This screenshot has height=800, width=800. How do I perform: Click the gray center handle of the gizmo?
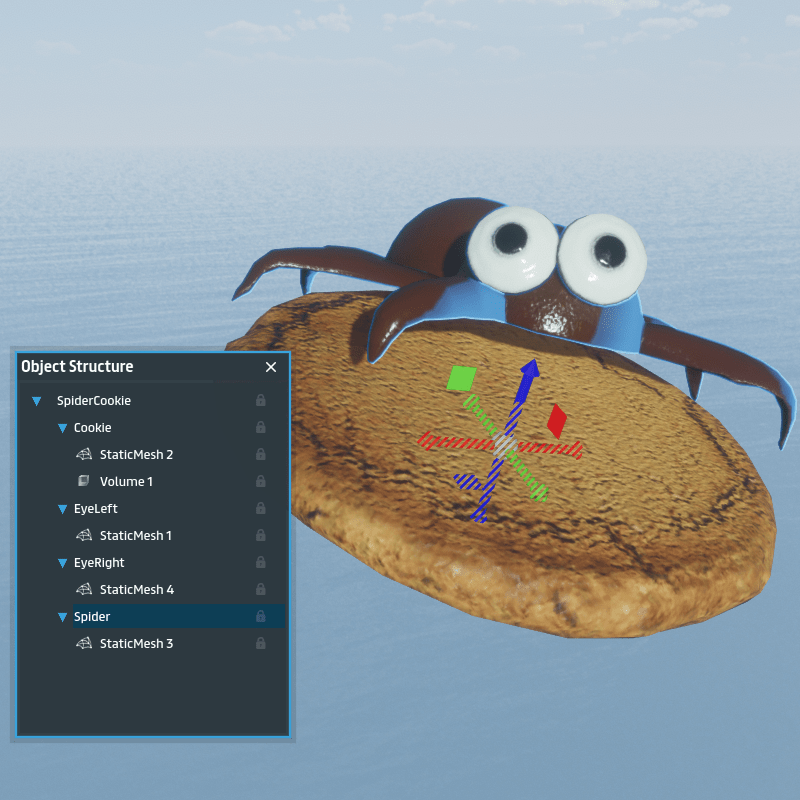pos(503,445)
